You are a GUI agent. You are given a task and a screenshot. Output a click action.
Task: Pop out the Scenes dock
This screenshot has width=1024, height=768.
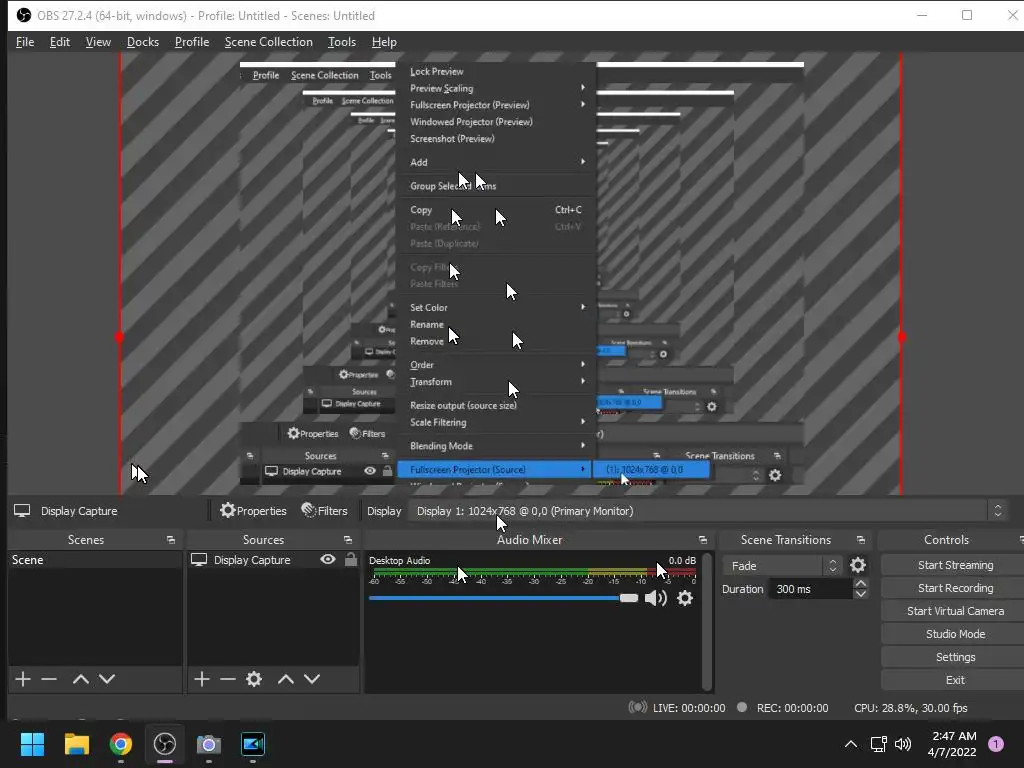pos(171,540)
